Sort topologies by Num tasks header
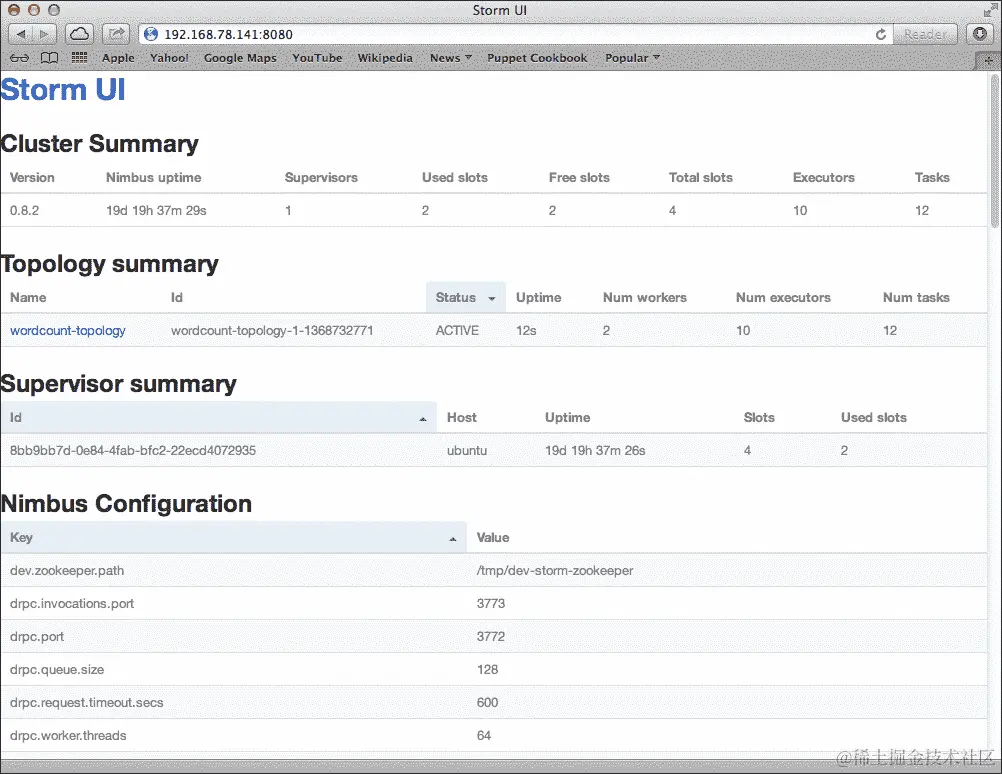This screenshot has height=774, width=1002. pos(916,297)
